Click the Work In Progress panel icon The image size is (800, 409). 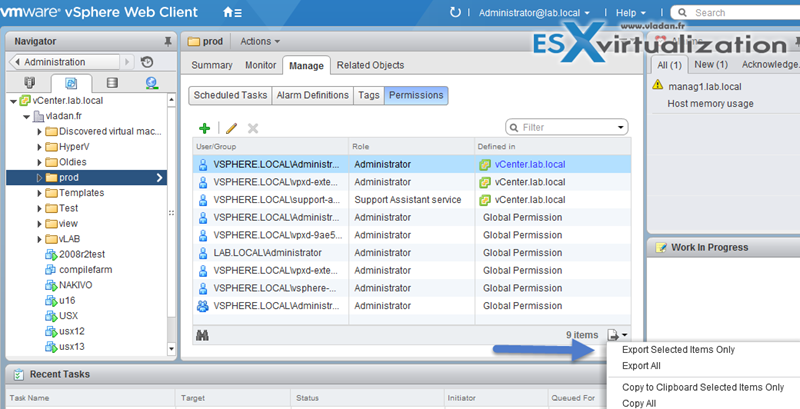click(x=661, y=248)
